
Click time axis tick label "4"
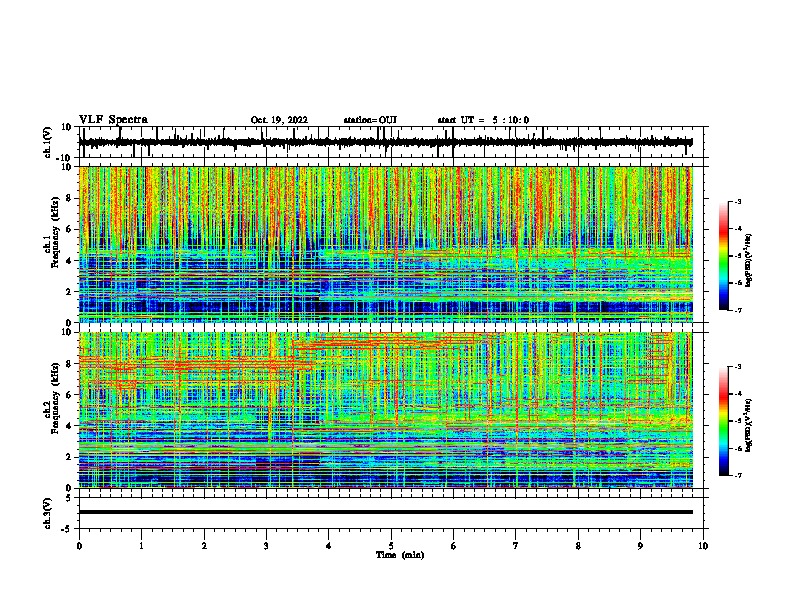[329, 546]
